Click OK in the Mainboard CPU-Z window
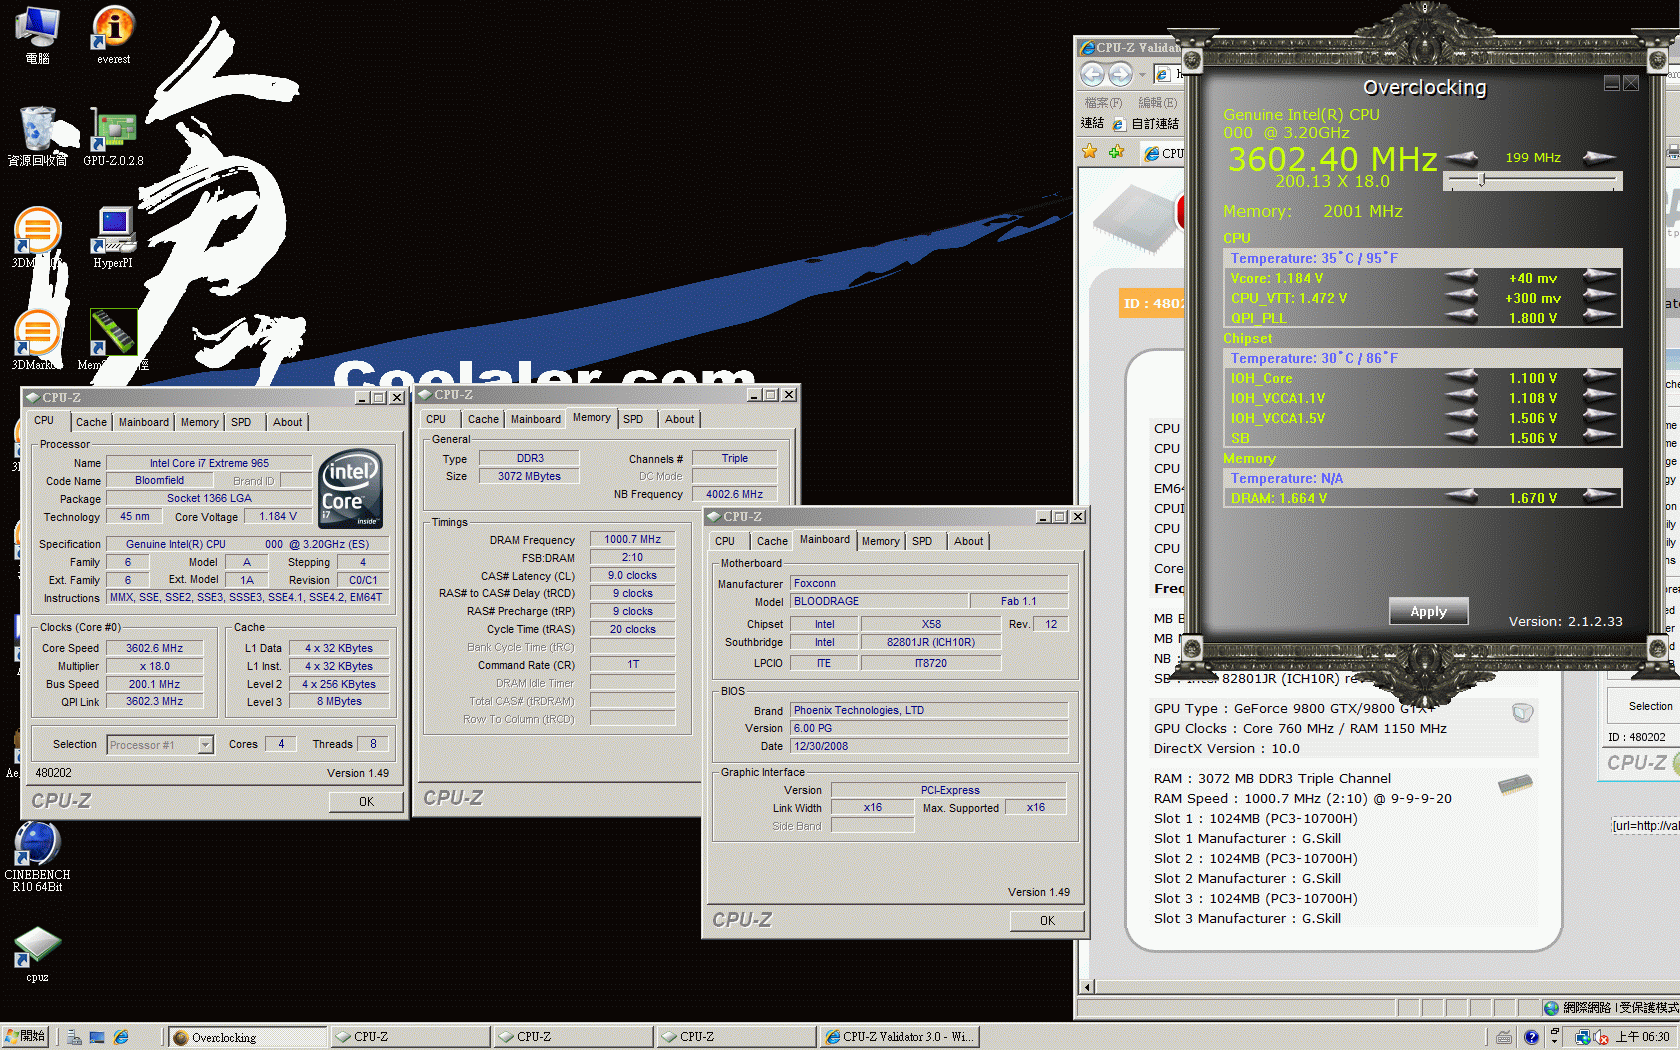The height and width of the screenshot is (1050, 1680). [1047, 920]
